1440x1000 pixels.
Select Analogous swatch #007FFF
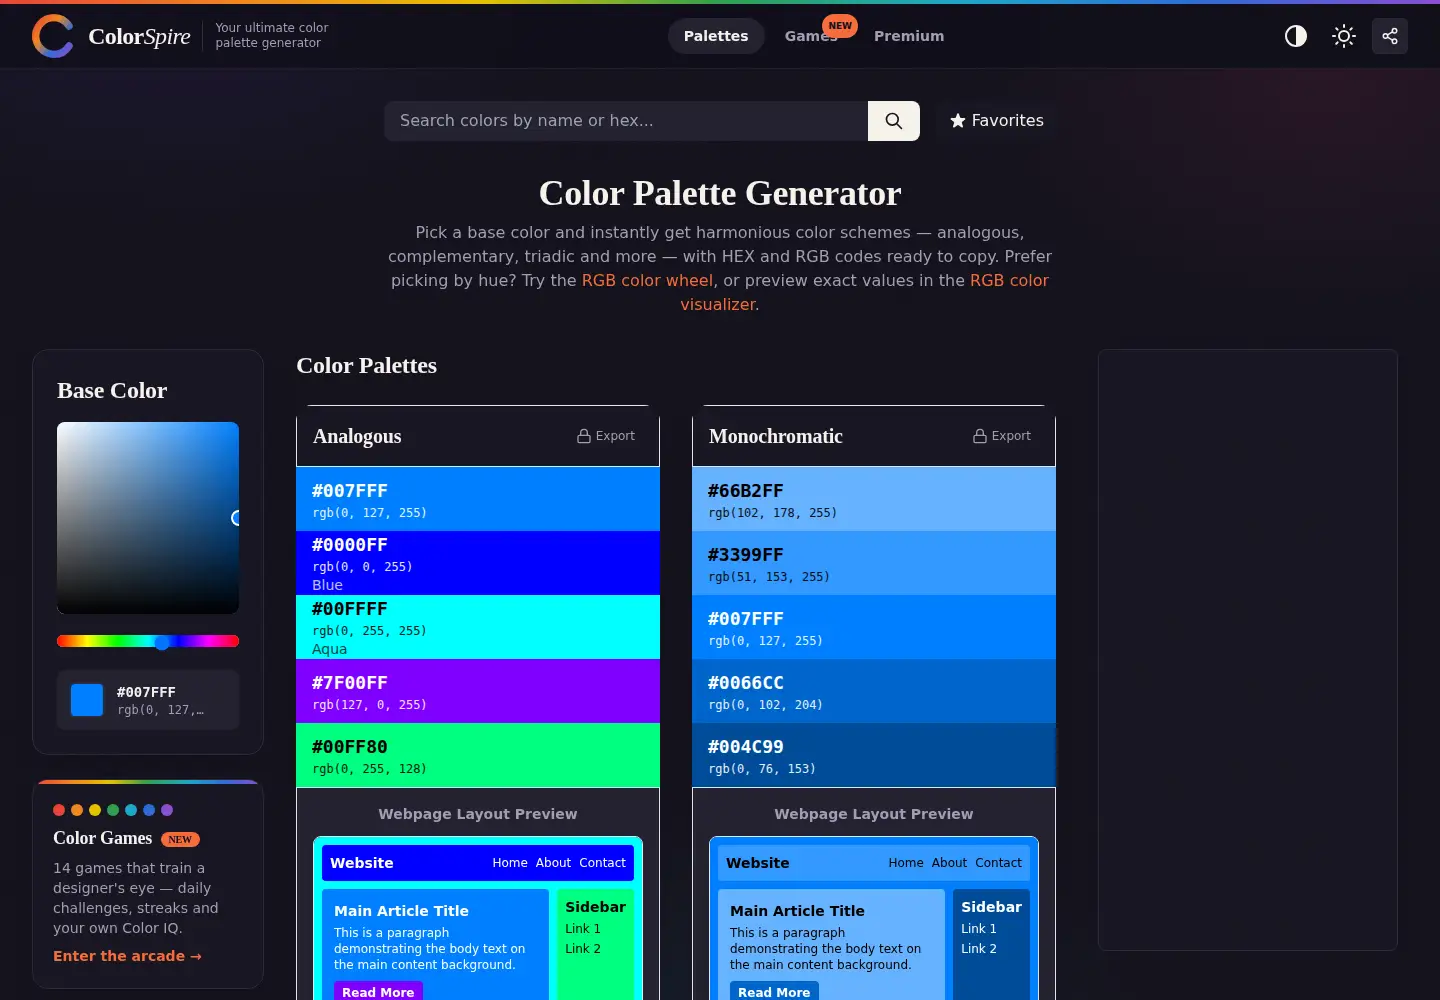click(478, 499)
